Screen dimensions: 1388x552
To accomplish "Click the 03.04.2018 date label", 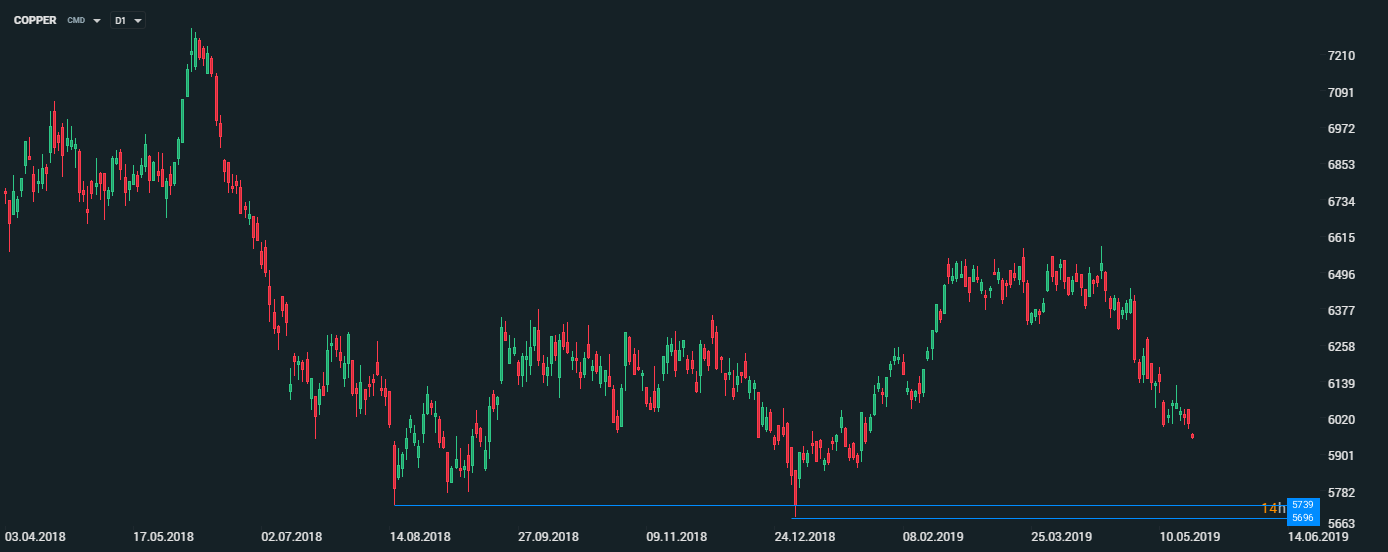I will pos(35,538).
